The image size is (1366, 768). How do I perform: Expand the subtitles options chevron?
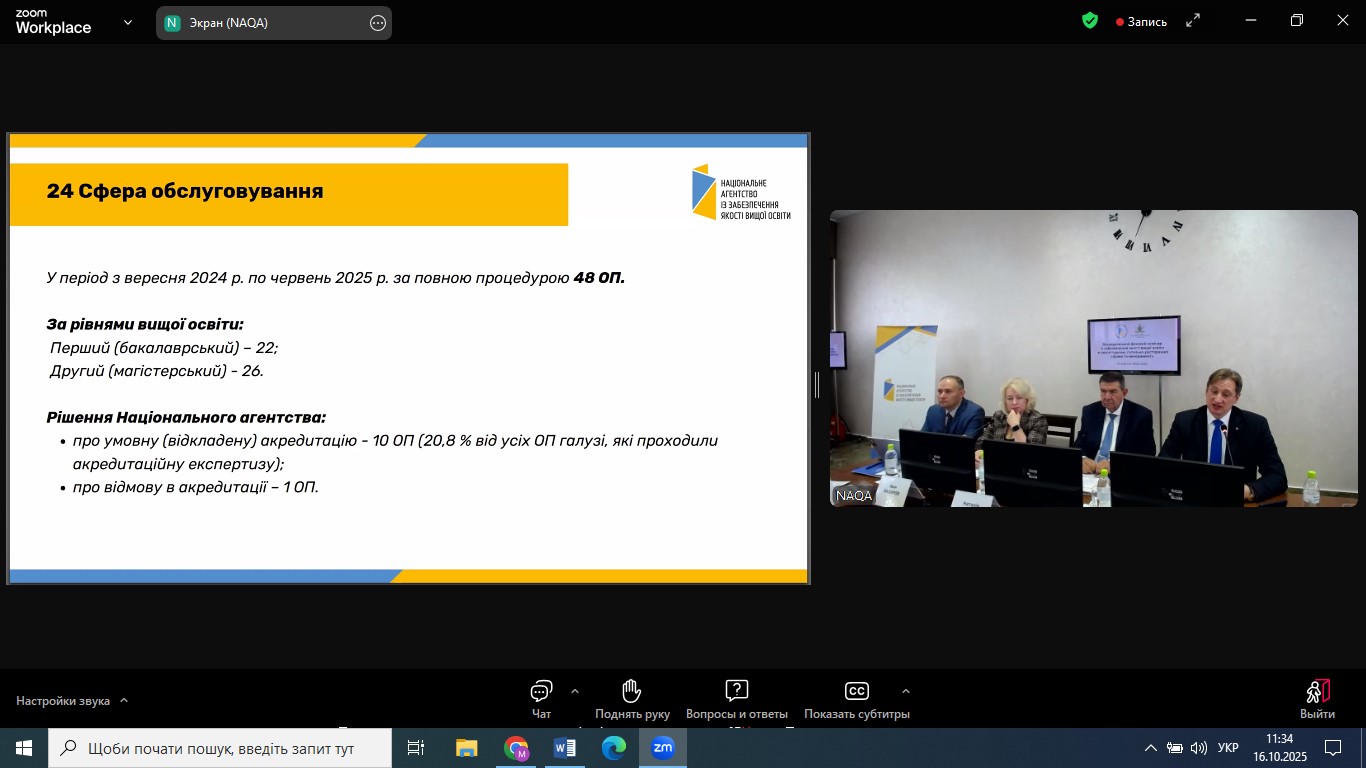tap(906, 691)
